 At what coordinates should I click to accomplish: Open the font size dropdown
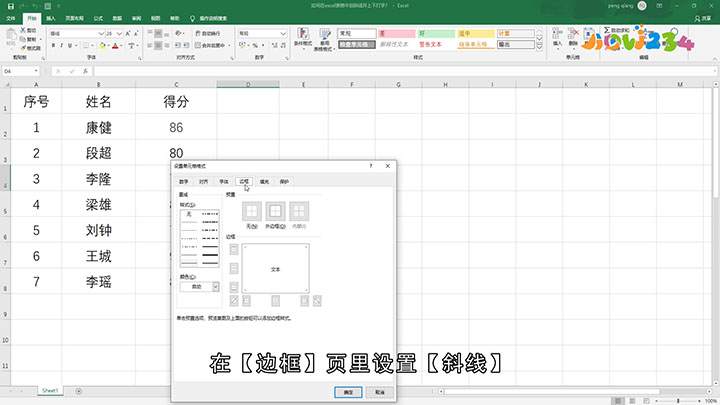(x=119, y=34)
